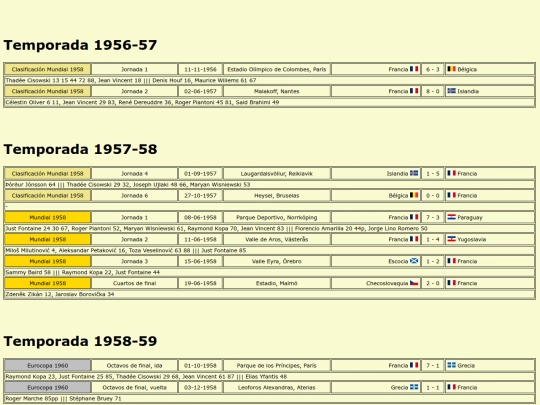
Task: Click Clasificación Mundial 1958 label for the 02-06-1957 match
Action: tap(48, 91)
